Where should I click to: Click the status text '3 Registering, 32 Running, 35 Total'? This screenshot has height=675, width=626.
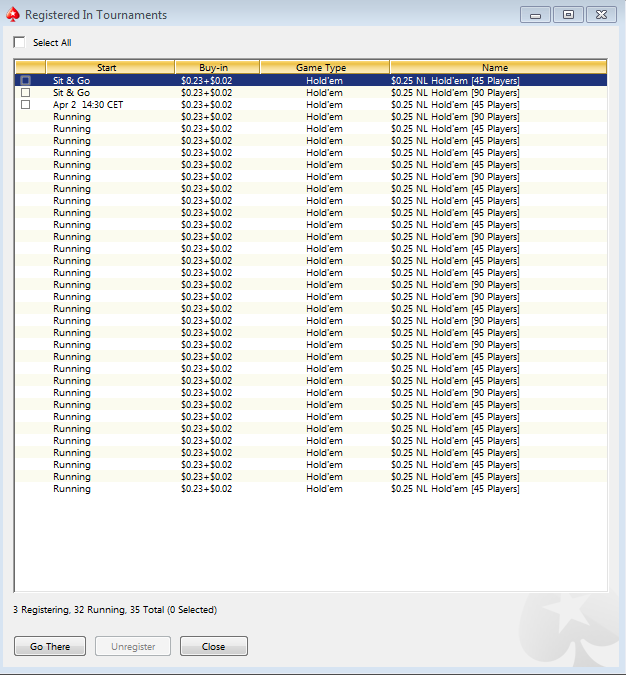click(x=88, y=610)
